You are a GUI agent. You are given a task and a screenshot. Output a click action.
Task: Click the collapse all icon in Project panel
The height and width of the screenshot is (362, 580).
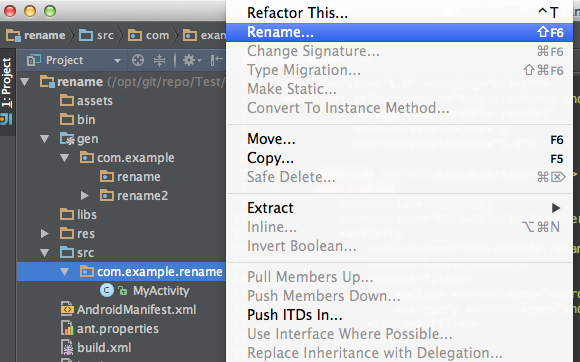tap(159, 60)
